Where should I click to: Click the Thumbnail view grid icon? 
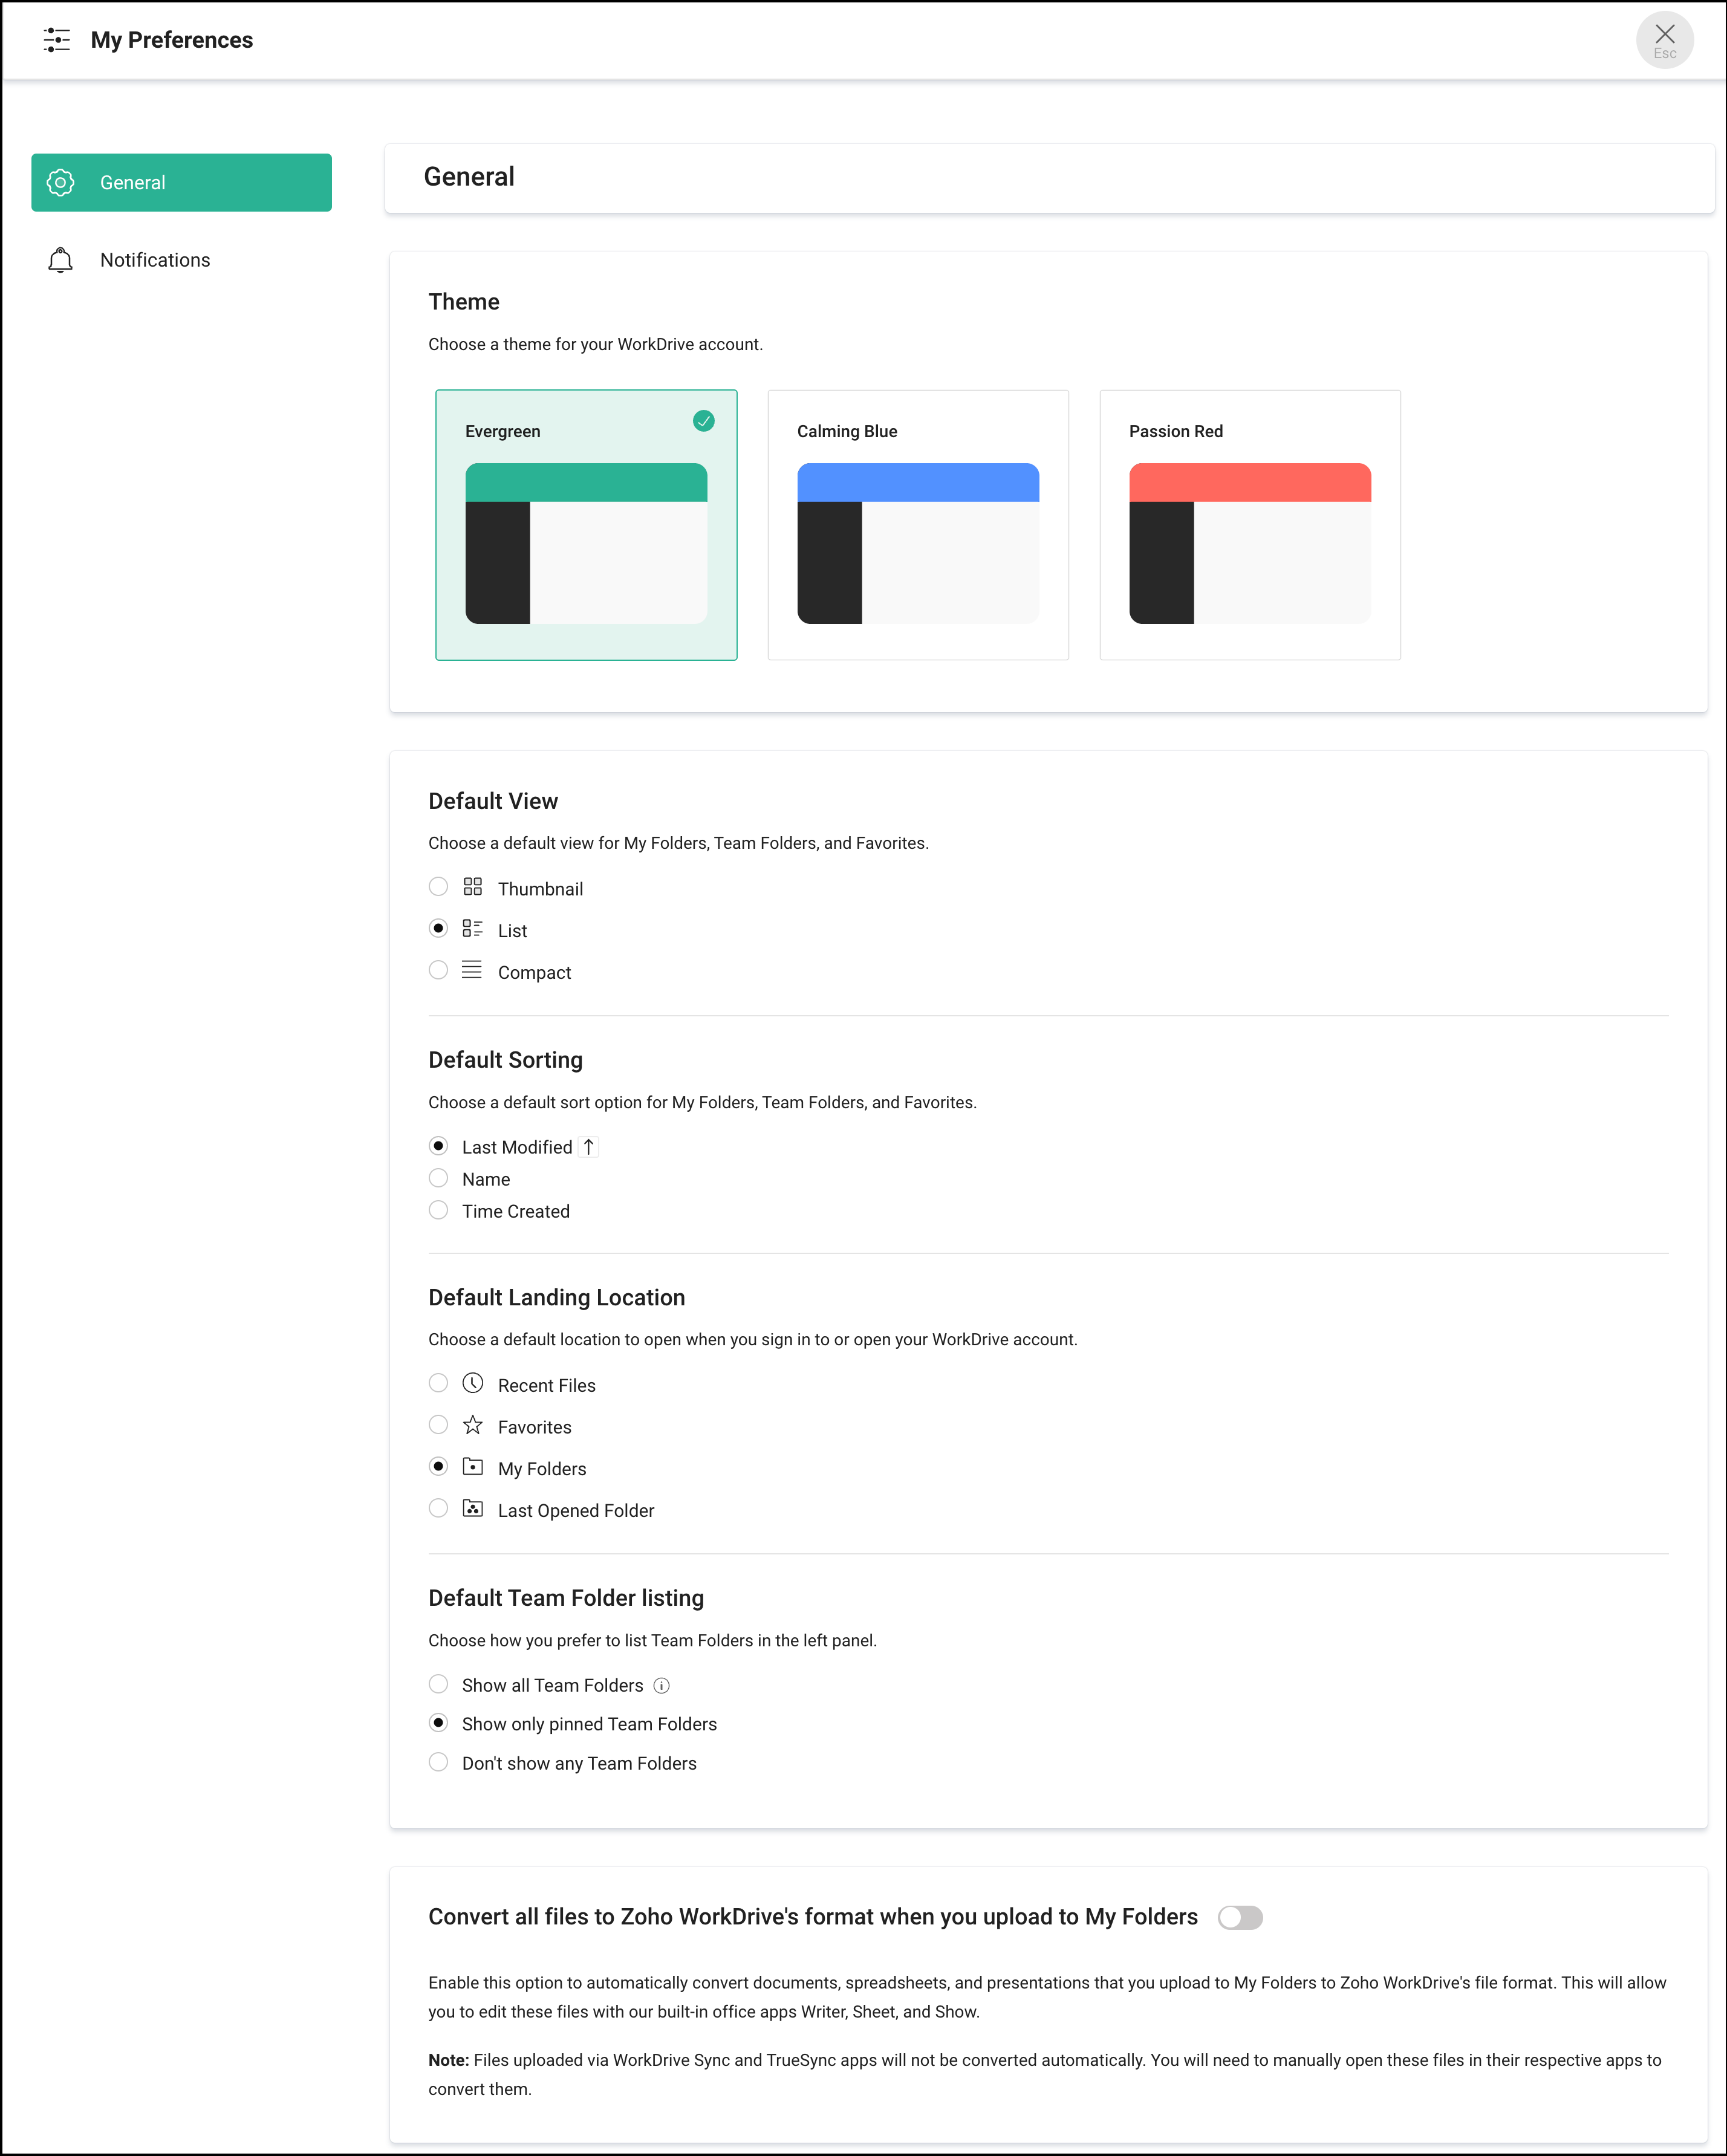point(472,887)
